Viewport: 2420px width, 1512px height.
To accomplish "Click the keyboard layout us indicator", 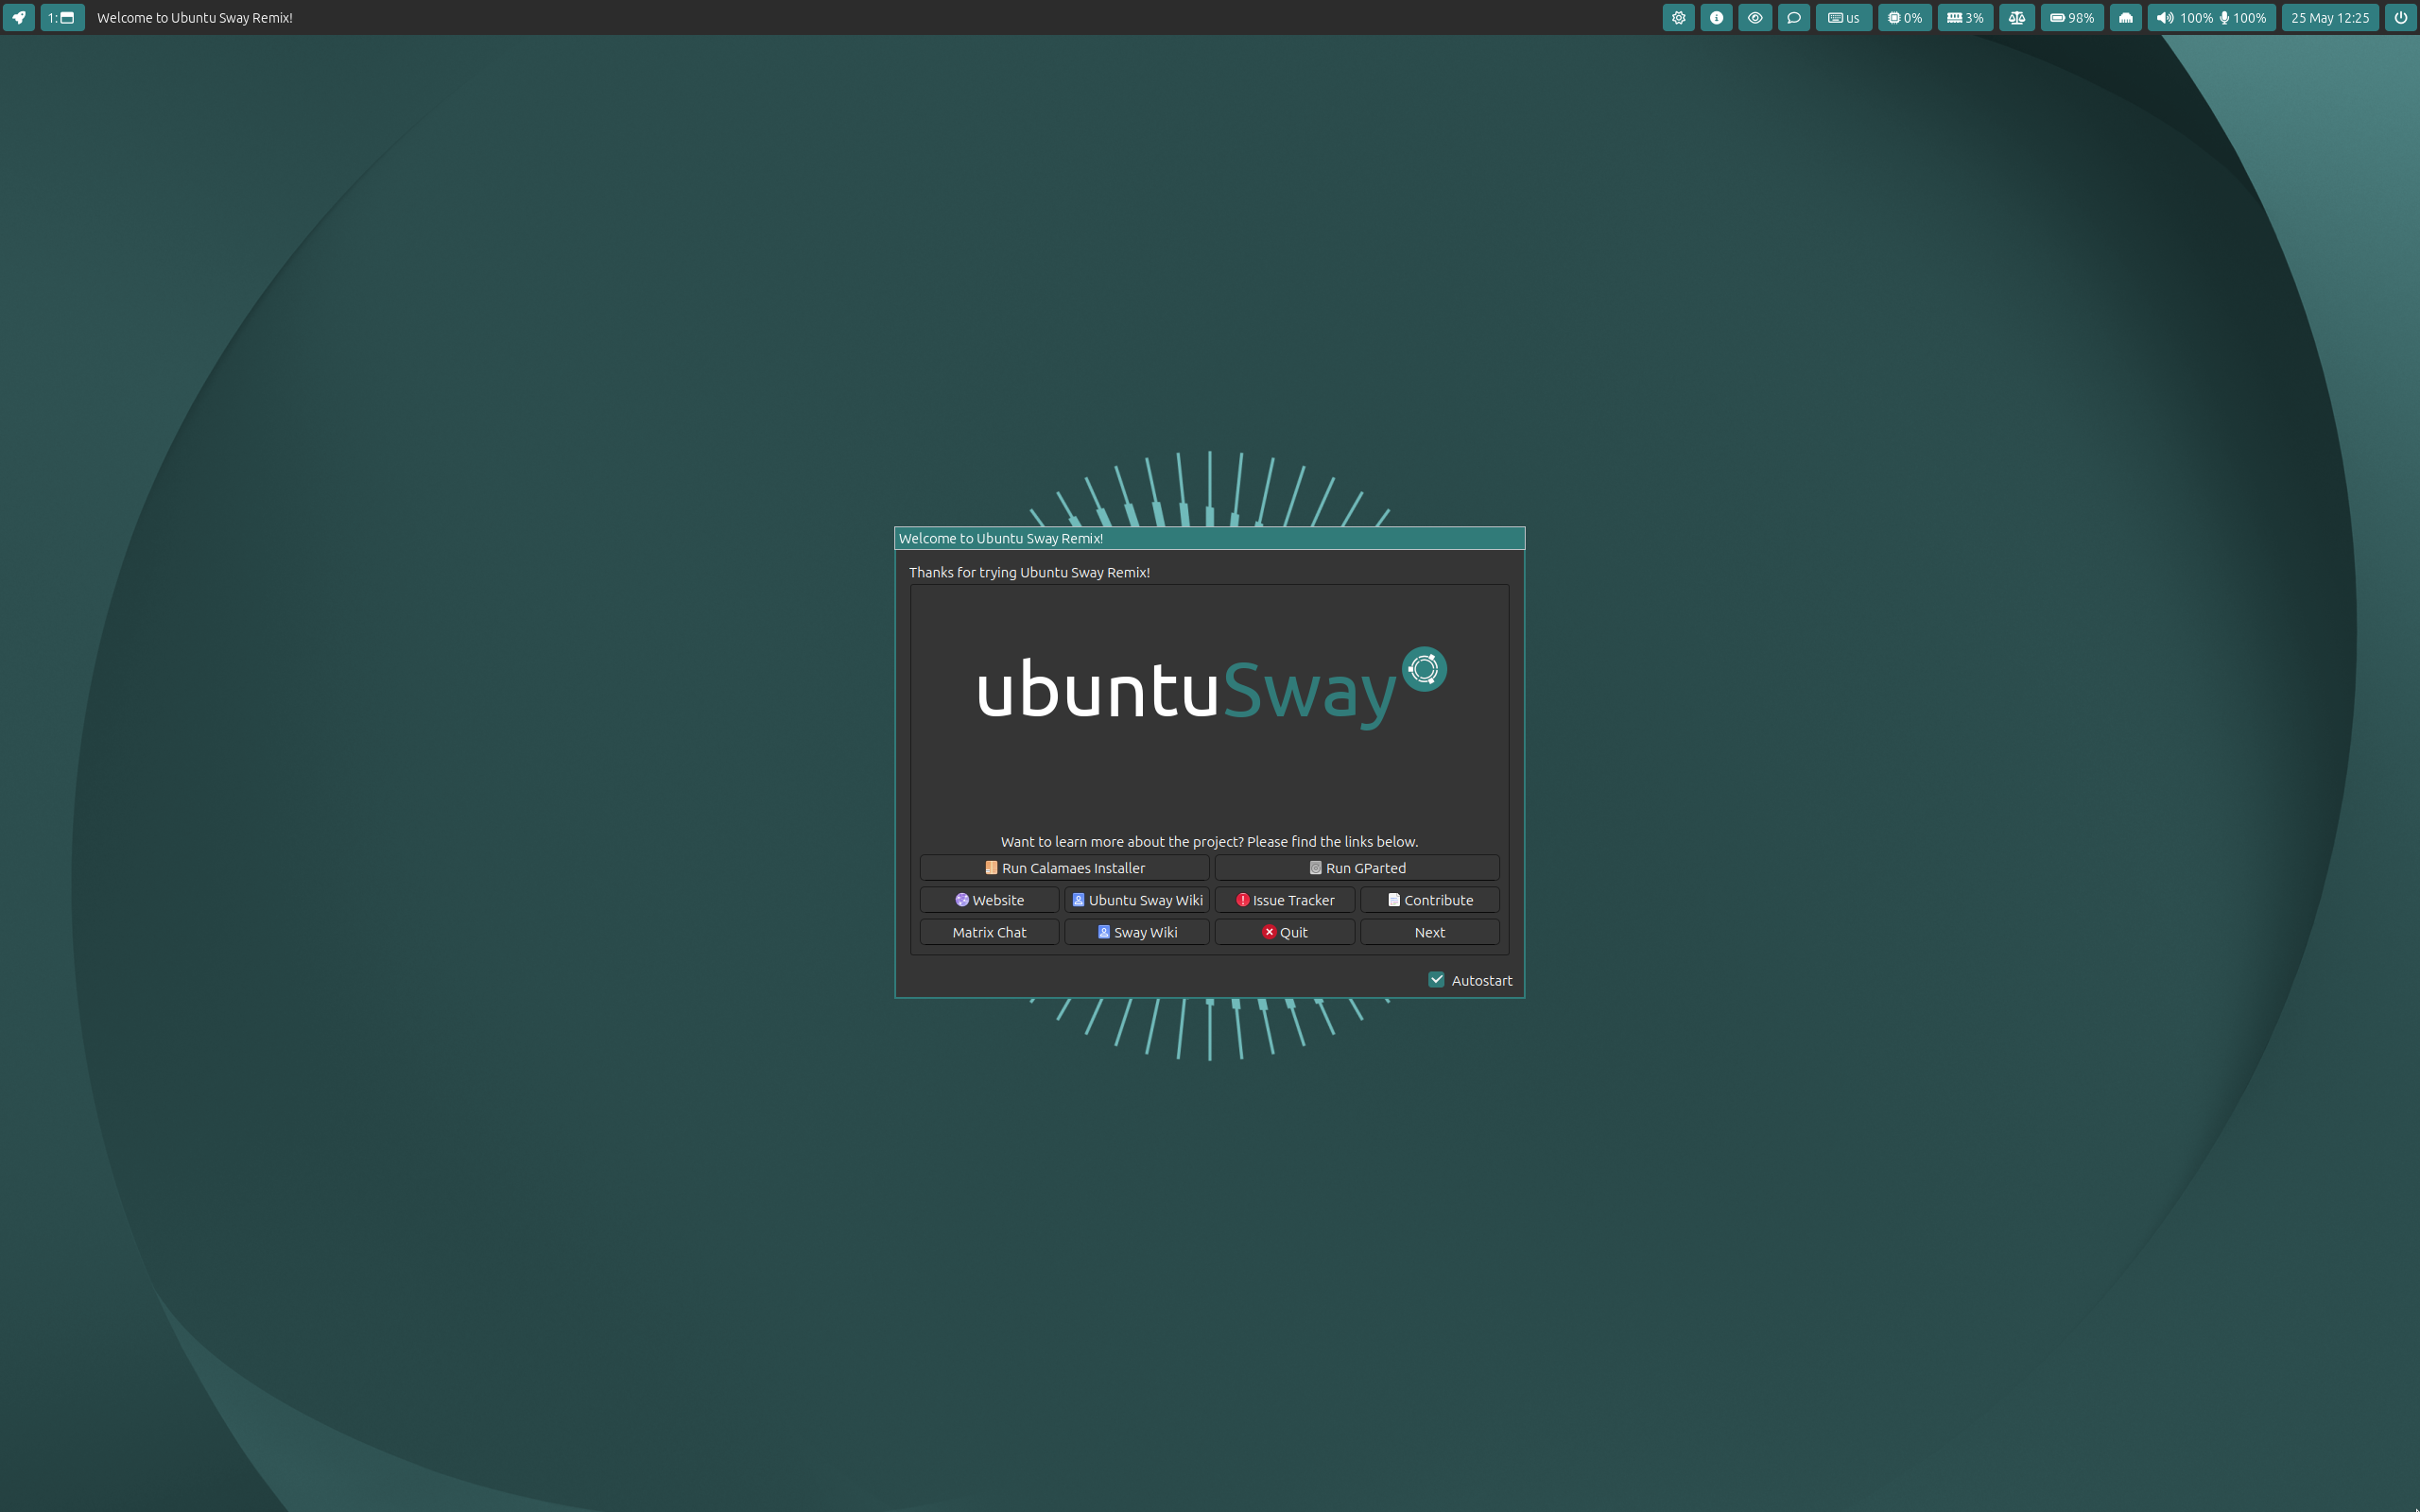I will click(x=1843, y=17).
